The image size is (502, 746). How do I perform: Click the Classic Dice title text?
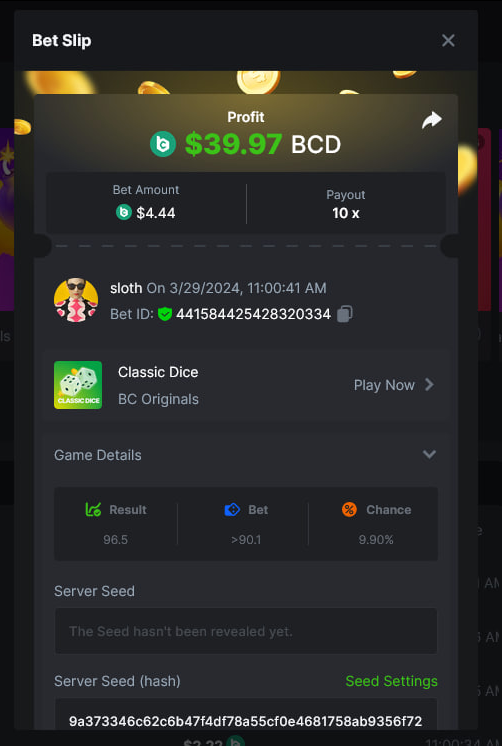[158, 372]
